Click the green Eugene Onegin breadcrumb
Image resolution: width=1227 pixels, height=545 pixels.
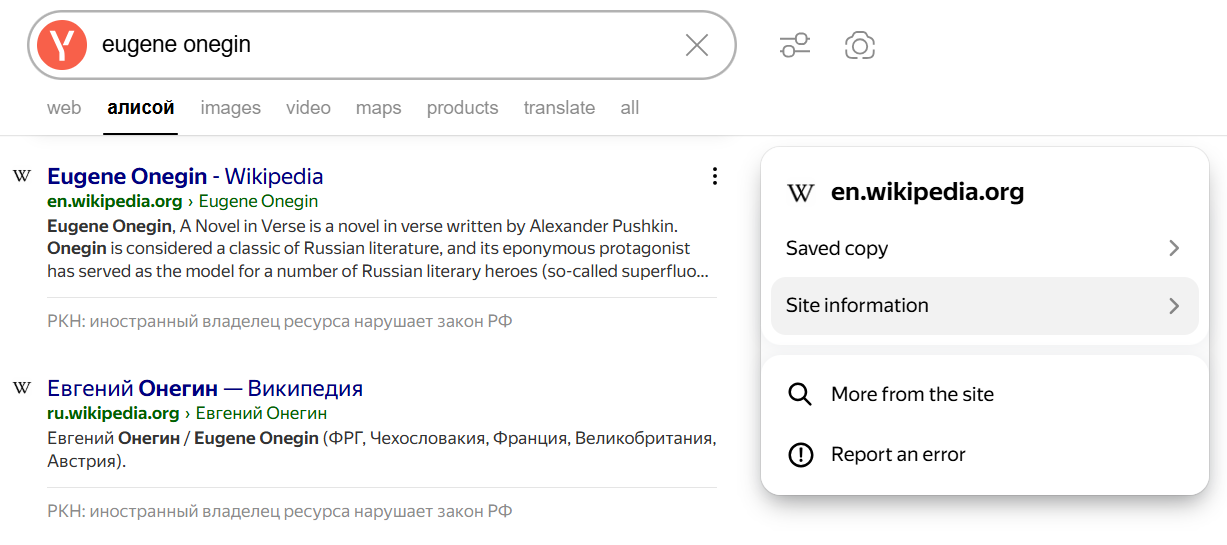coord(259,201)
